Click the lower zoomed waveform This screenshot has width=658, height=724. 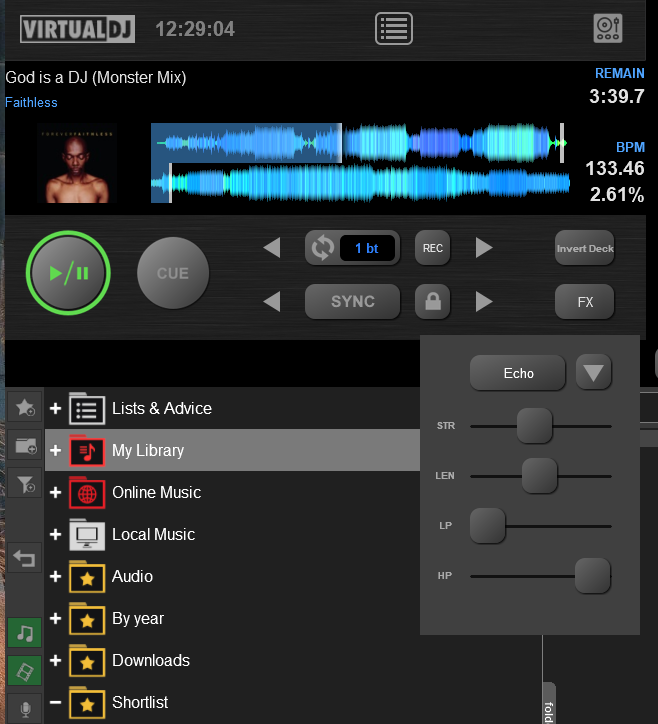(x=361, y=183)
